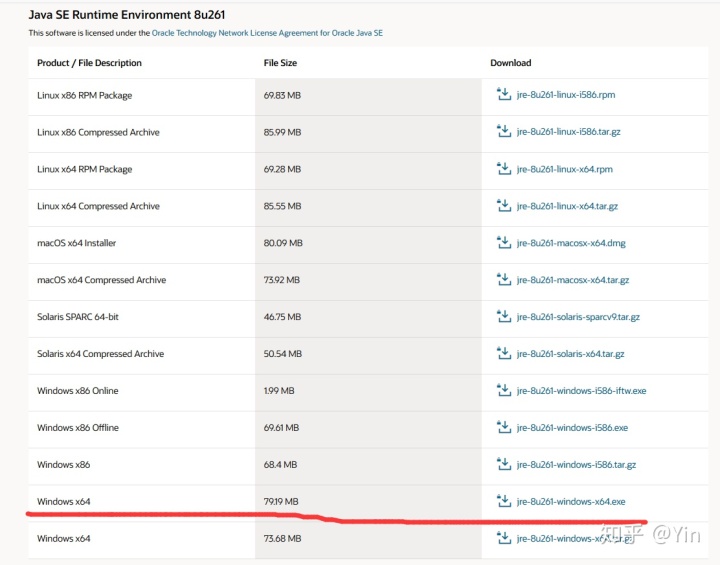
Task: Click the '69.61 MB' file size
Action: pos(281,428)
